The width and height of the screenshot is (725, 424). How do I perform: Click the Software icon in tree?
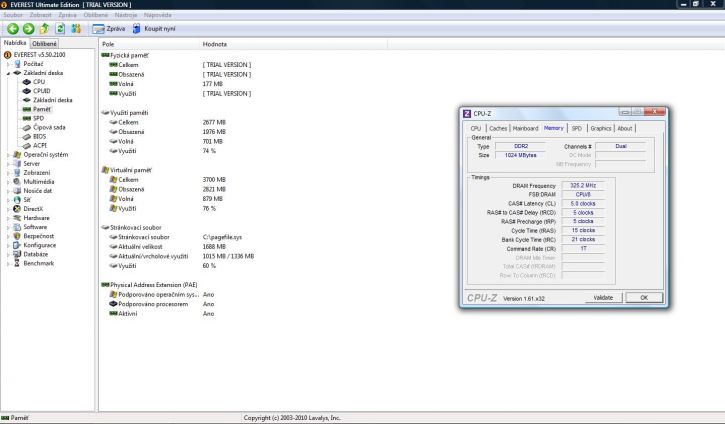tap(17, 227)
